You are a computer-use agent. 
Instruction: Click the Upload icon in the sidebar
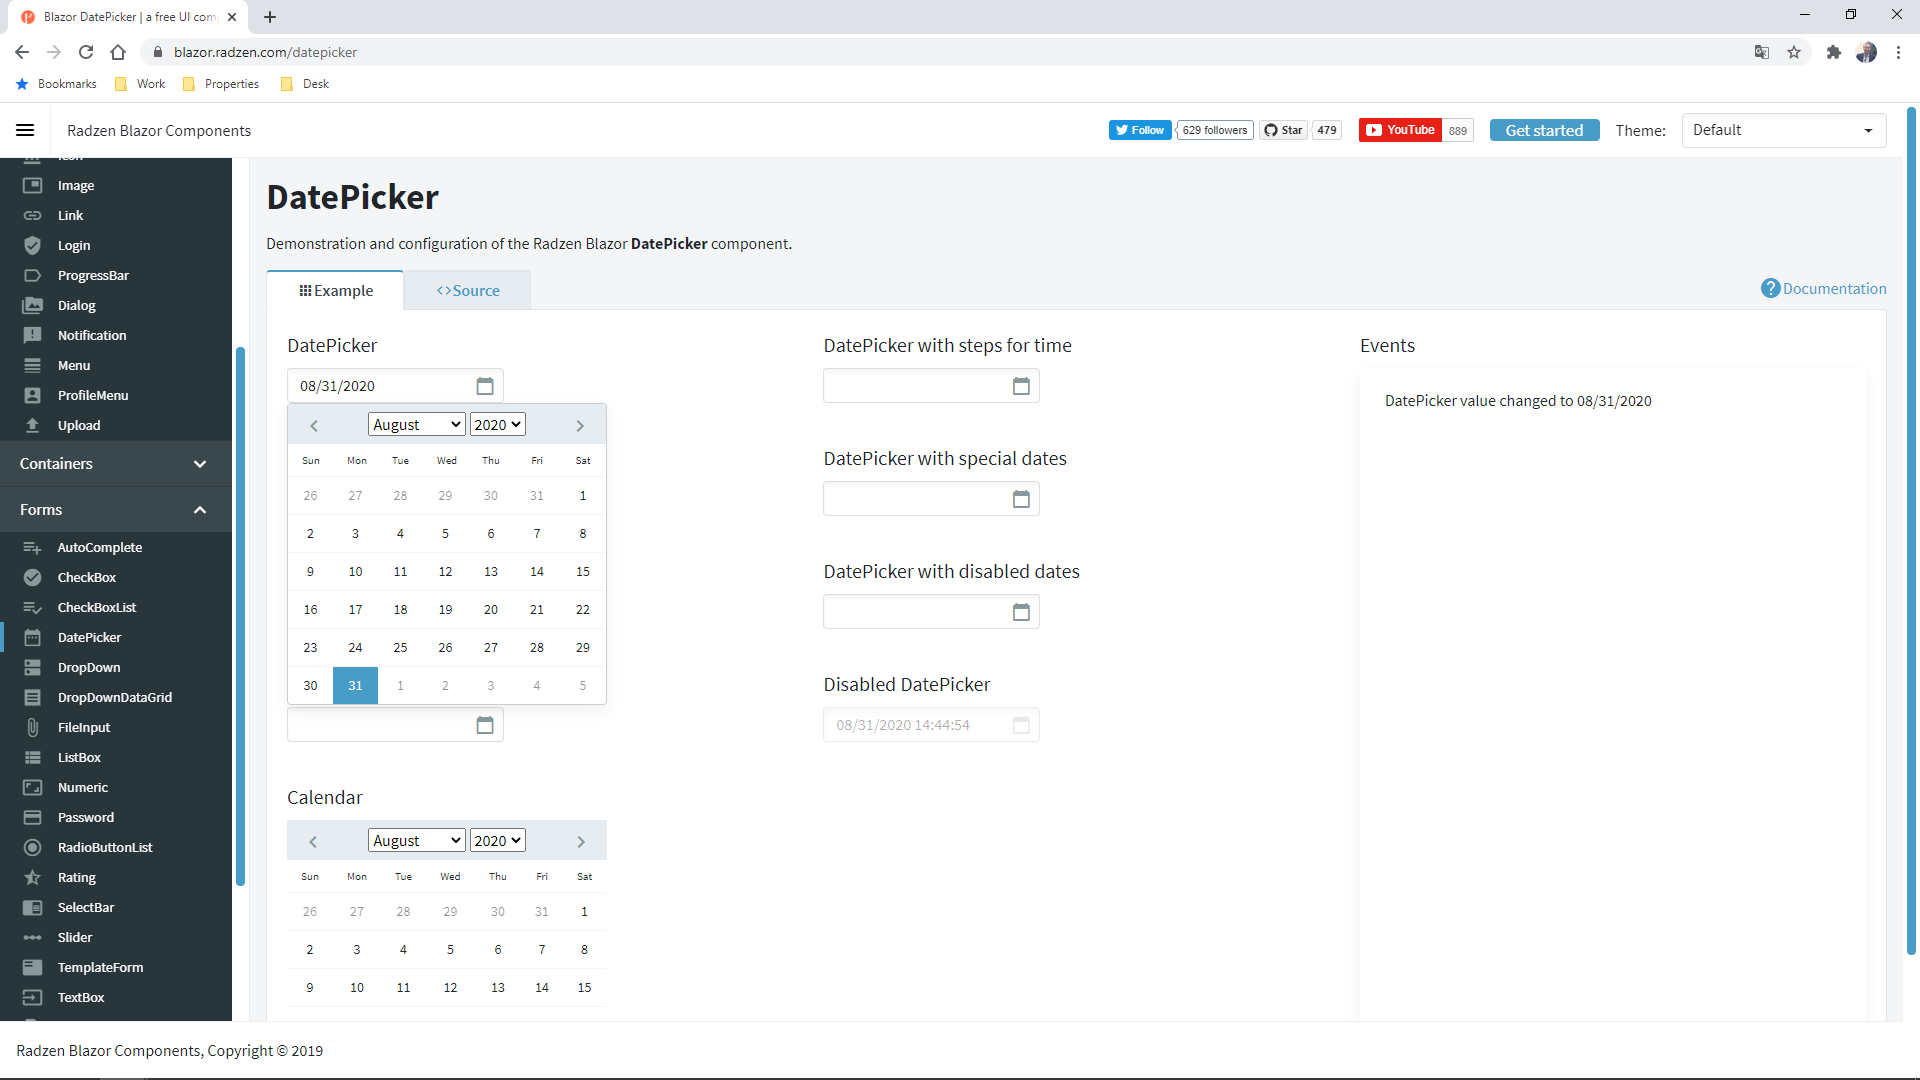(x=33, y=425)
